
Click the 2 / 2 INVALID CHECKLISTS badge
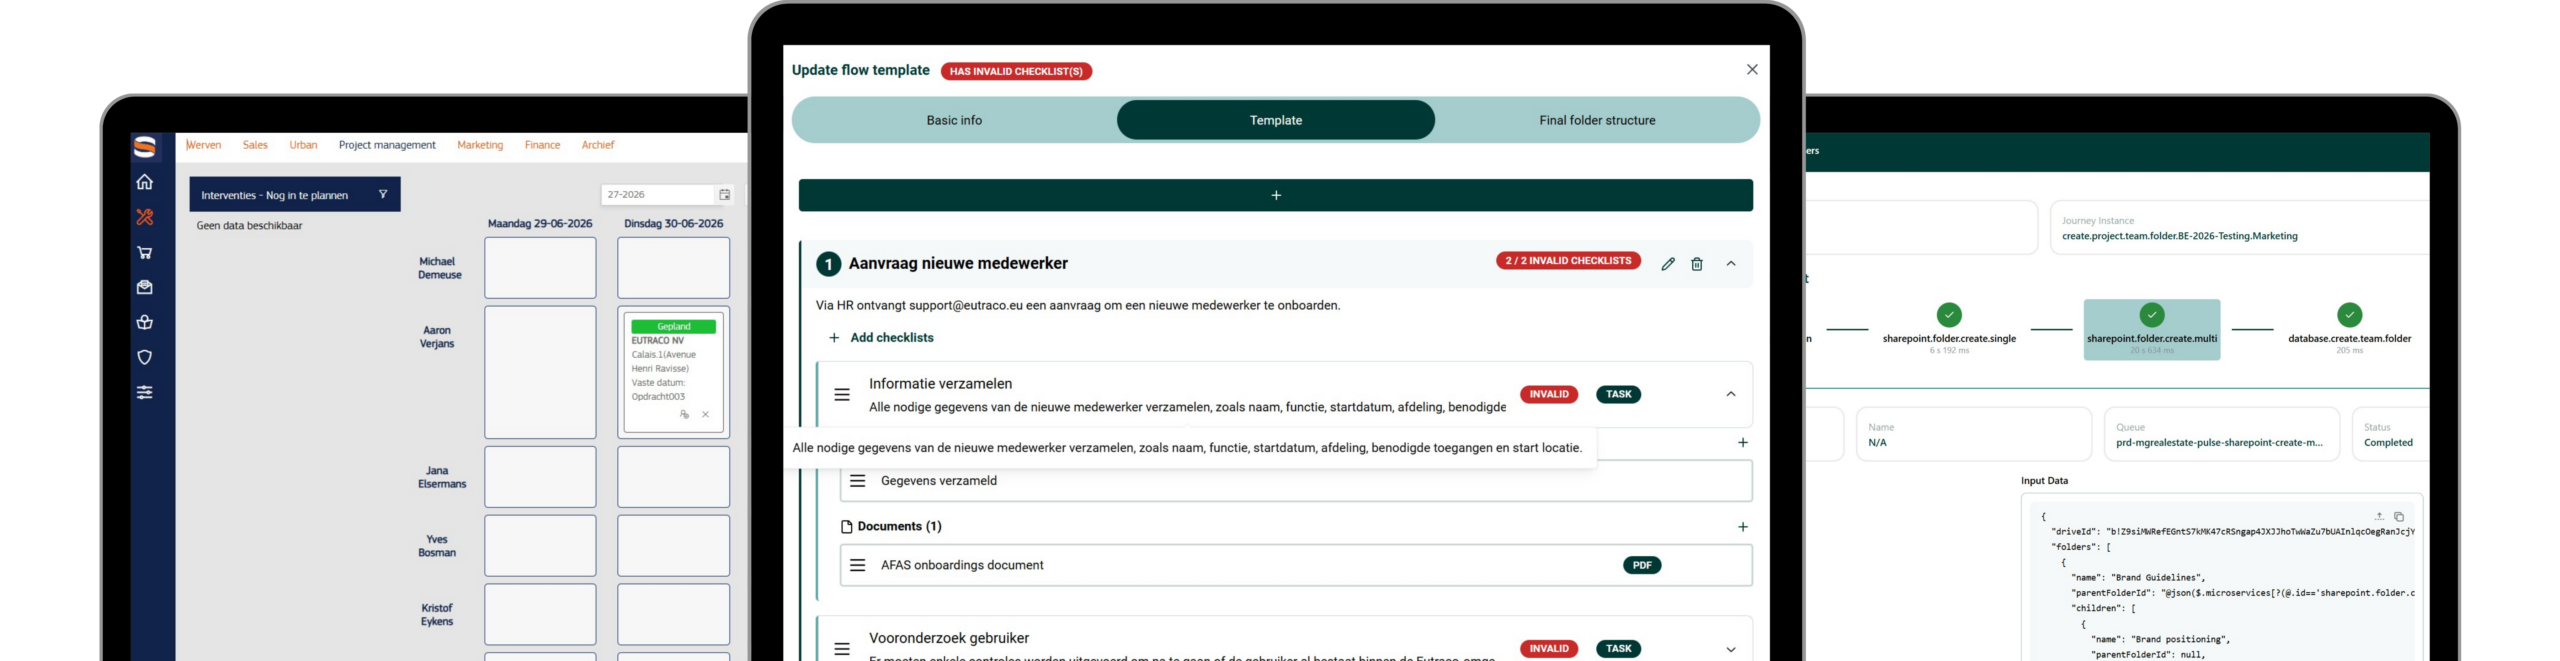[1568, 261]
